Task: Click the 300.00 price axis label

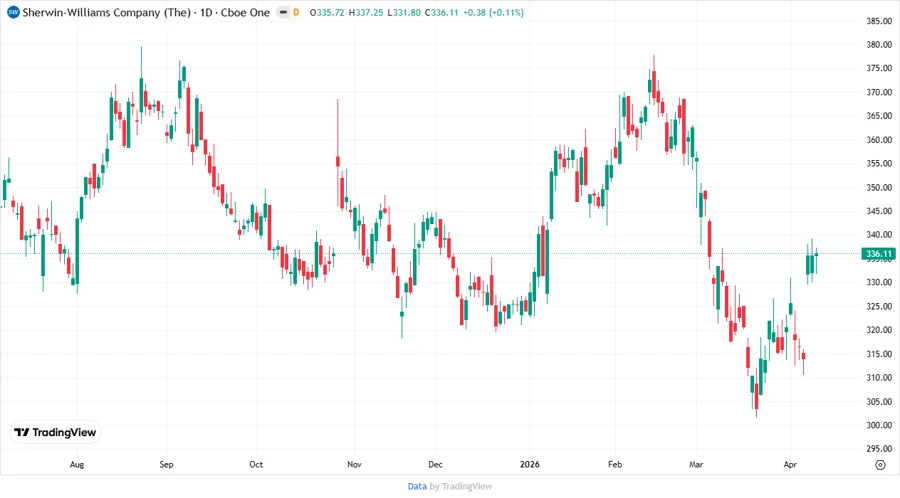Action: [879, 425]
